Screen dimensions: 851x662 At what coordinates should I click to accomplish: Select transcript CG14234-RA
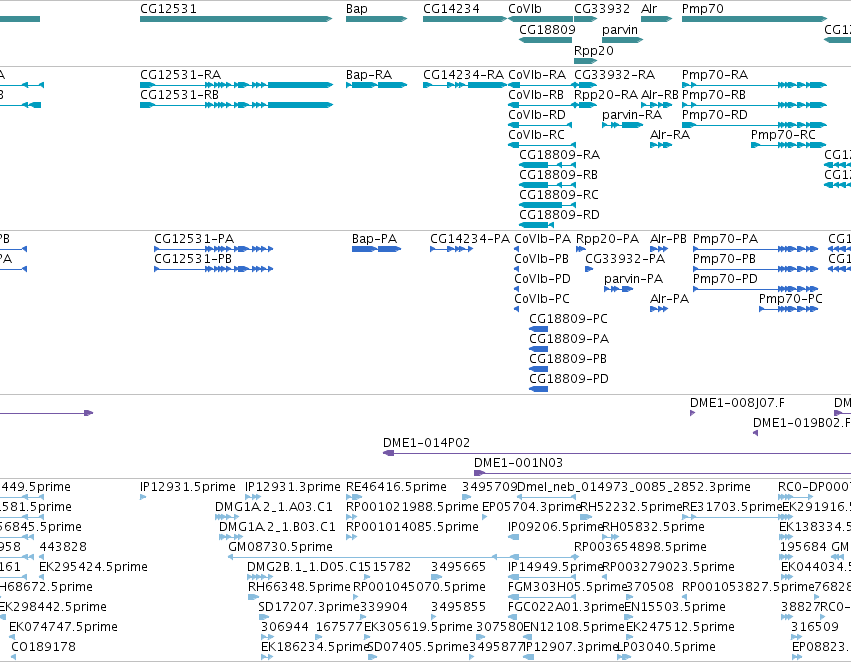point(463,74)
